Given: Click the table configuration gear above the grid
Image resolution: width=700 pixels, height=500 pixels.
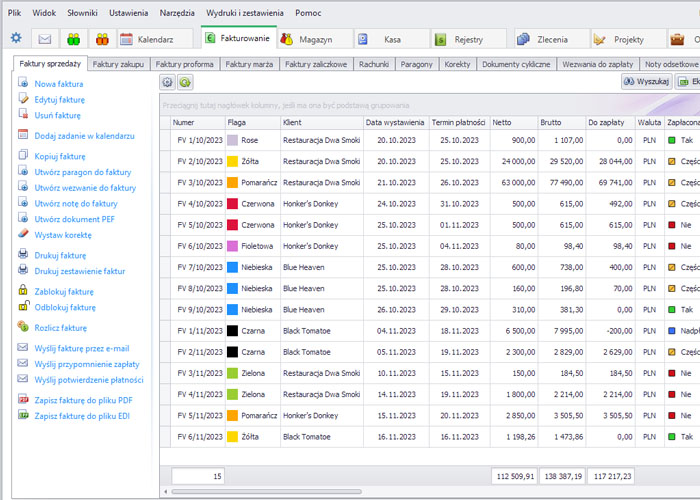Looking at the screenshot, I should (x=168, y=81).
